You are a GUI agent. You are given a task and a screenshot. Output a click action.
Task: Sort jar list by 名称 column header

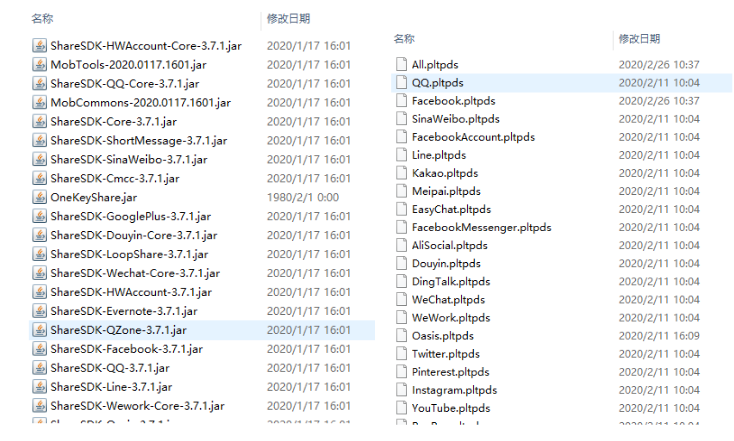click(x=42, y=19)
